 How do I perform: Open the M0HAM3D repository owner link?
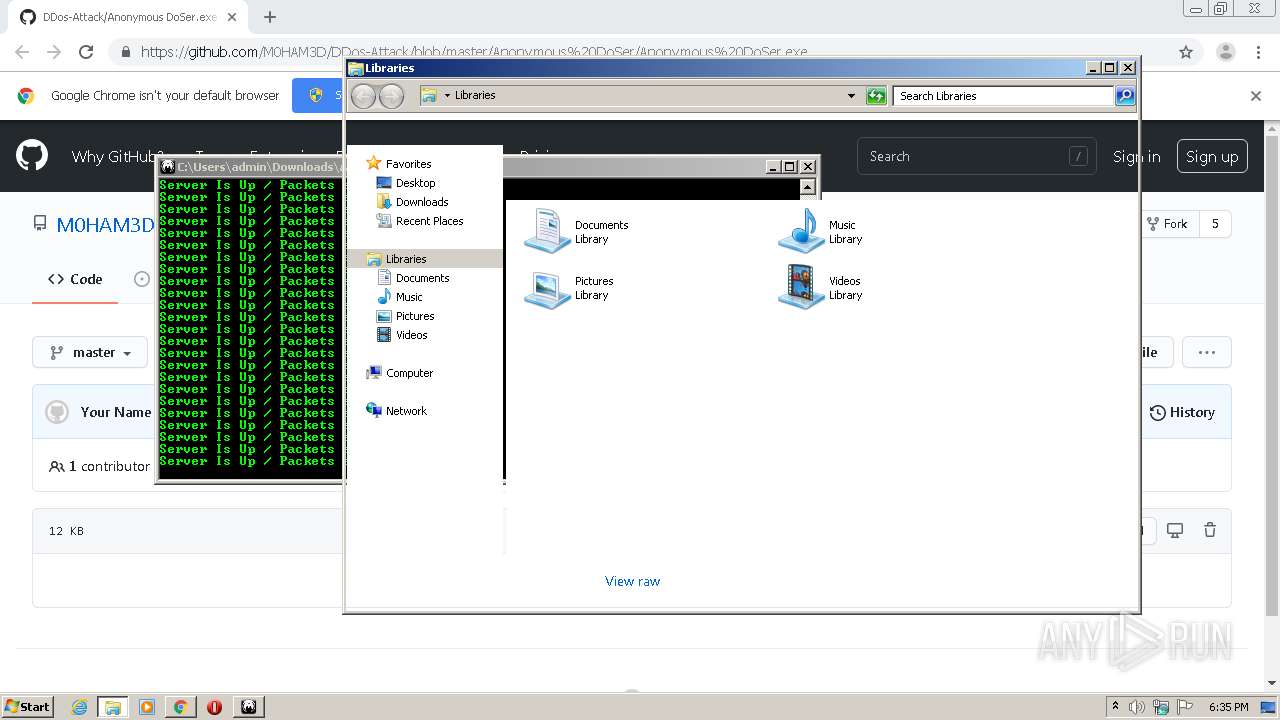click(x=104, y=224)
